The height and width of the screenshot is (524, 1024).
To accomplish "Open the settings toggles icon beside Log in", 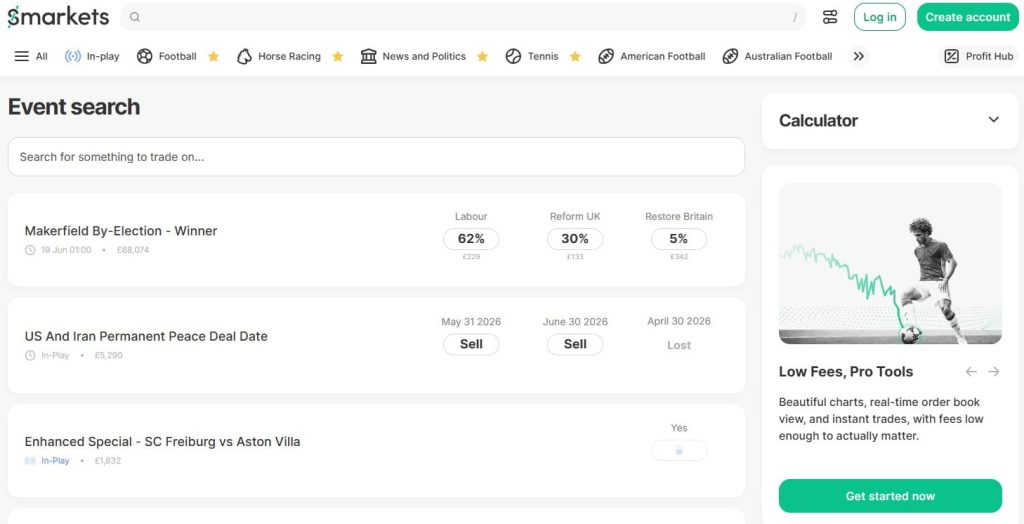I will point(829,17).
